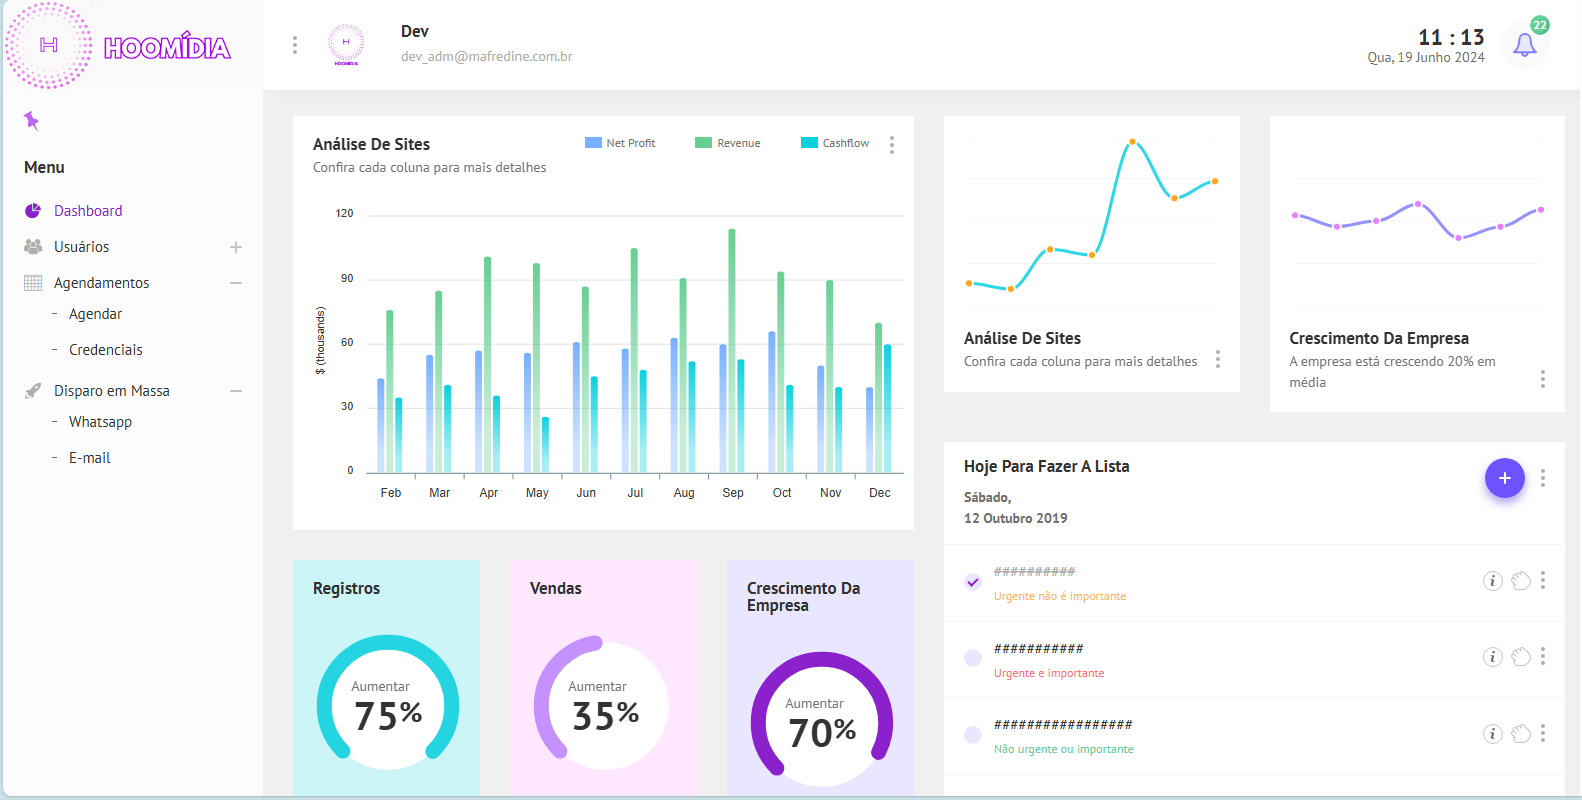Select the Agendamentos menu item

[x=102, y=283]
